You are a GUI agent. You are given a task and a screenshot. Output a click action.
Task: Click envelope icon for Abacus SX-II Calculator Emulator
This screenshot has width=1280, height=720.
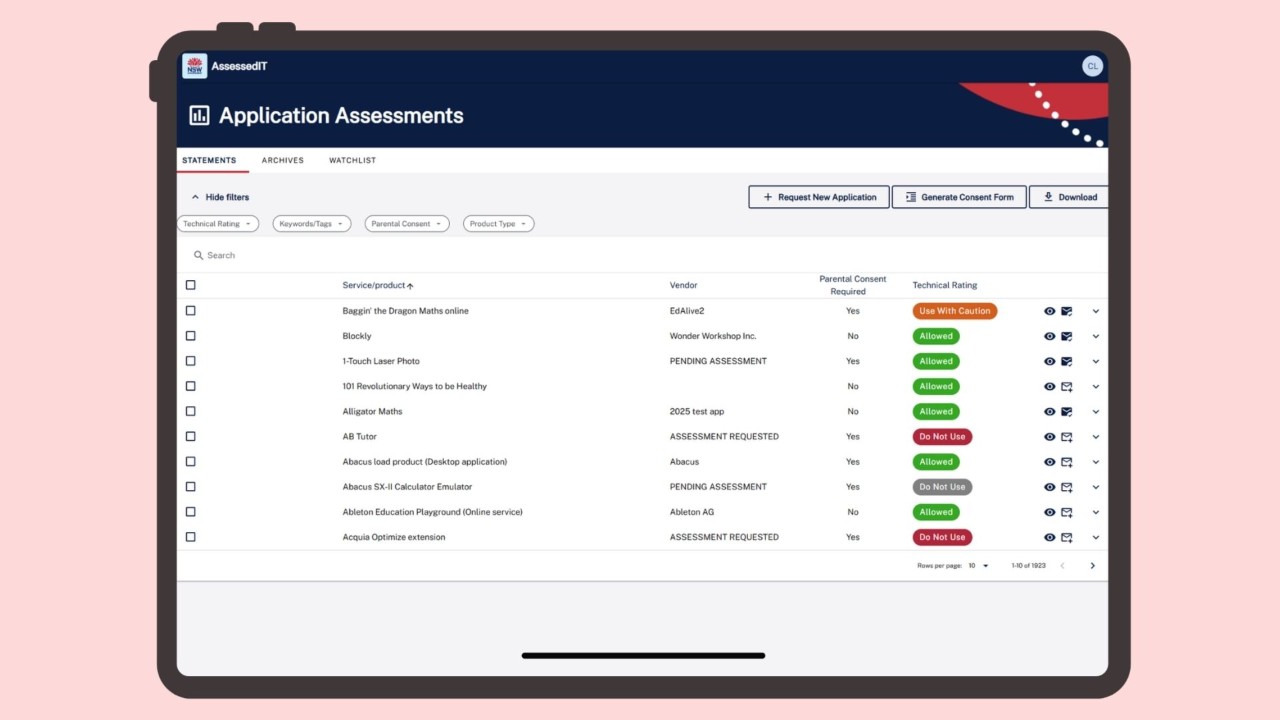(x=1067, y=487)
